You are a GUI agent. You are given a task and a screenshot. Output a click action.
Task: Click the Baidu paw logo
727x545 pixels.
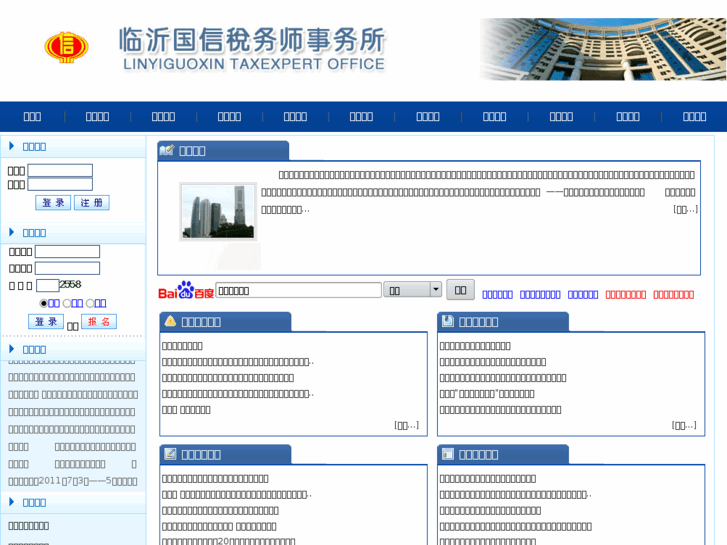pos(186,290)
